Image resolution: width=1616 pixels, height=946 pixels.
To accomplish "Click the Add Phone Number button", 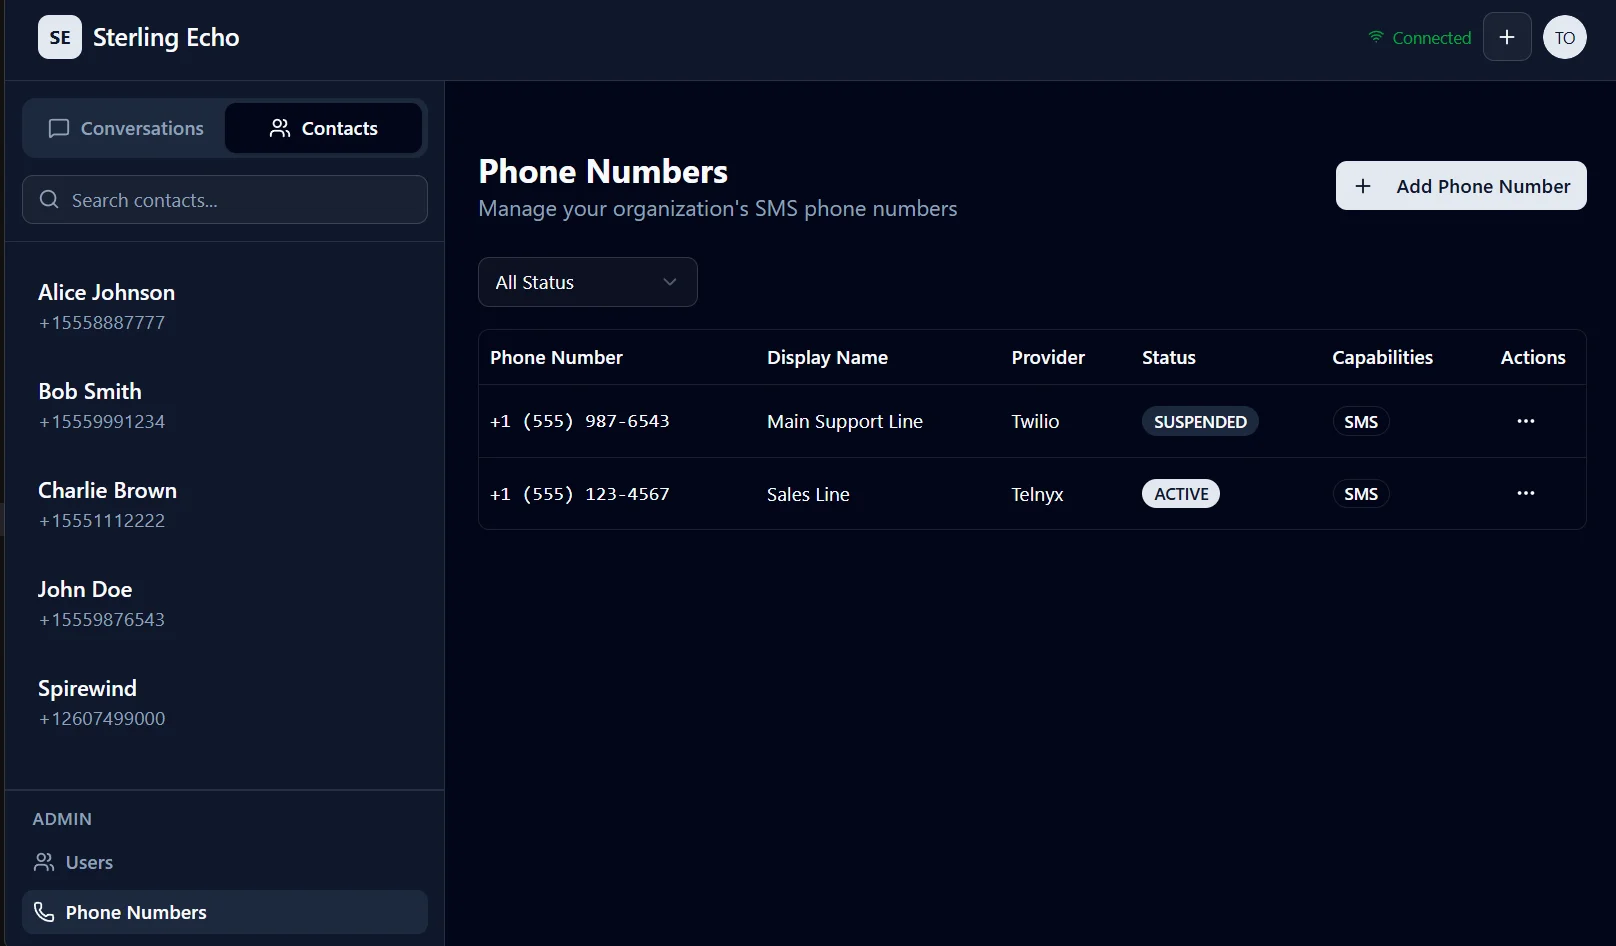I will (x=1461, y=186).
